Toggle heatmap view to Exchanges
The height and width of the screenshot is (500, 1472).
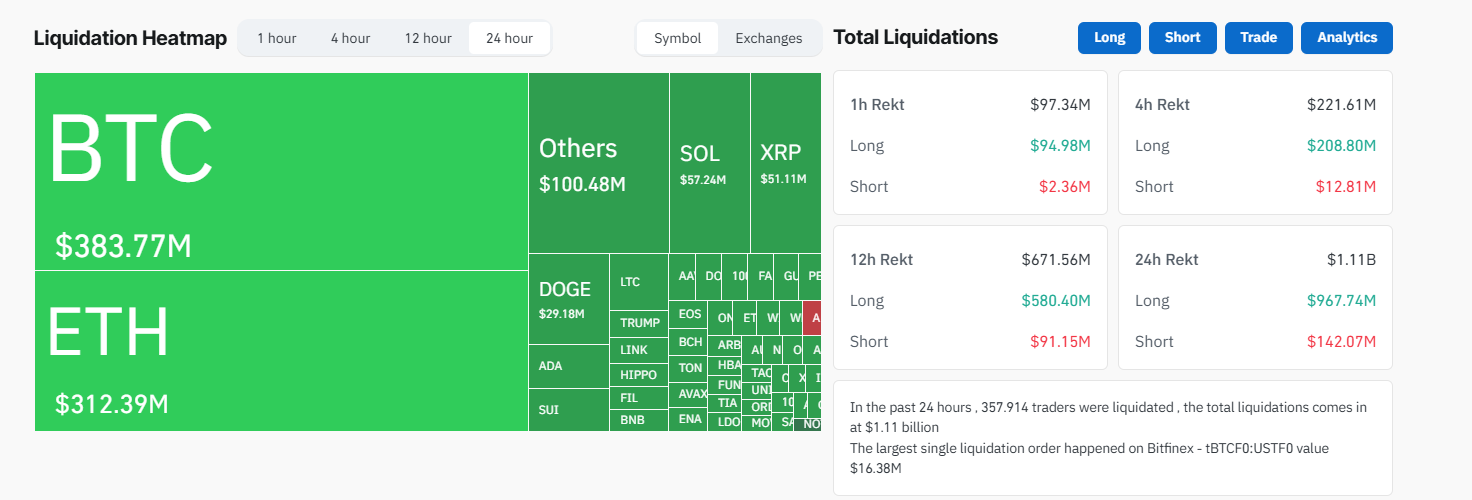point(768,38)
